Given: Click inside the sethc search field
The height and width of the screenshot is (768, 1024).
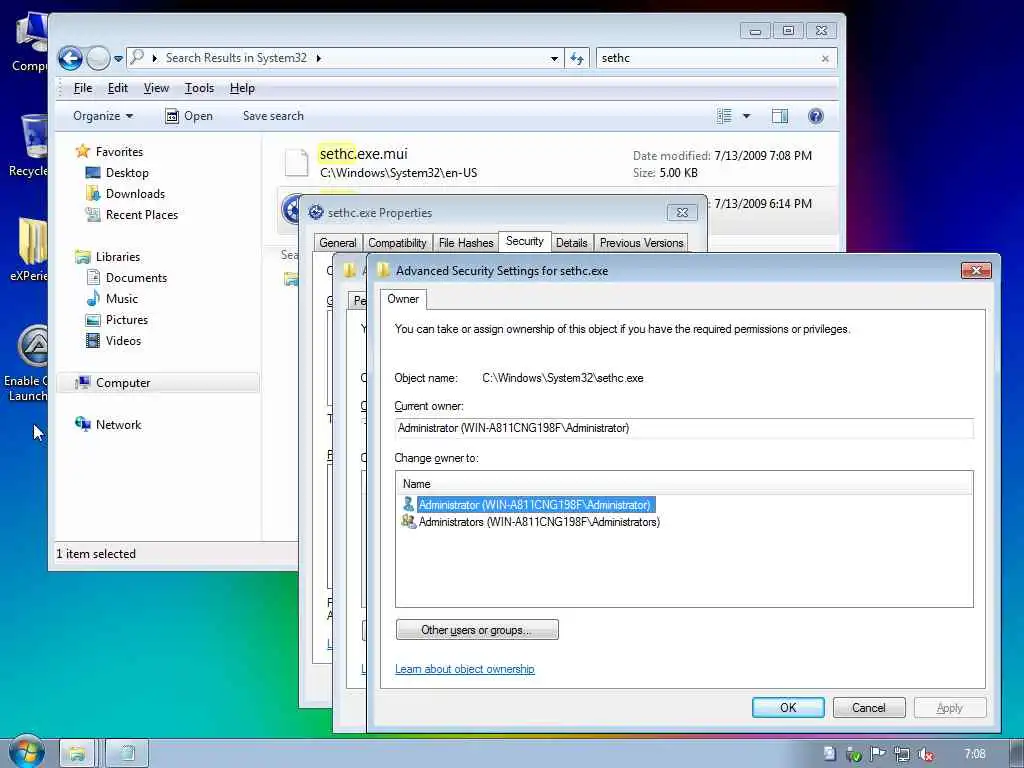Looking at the screenshot, I should point(707,58).
